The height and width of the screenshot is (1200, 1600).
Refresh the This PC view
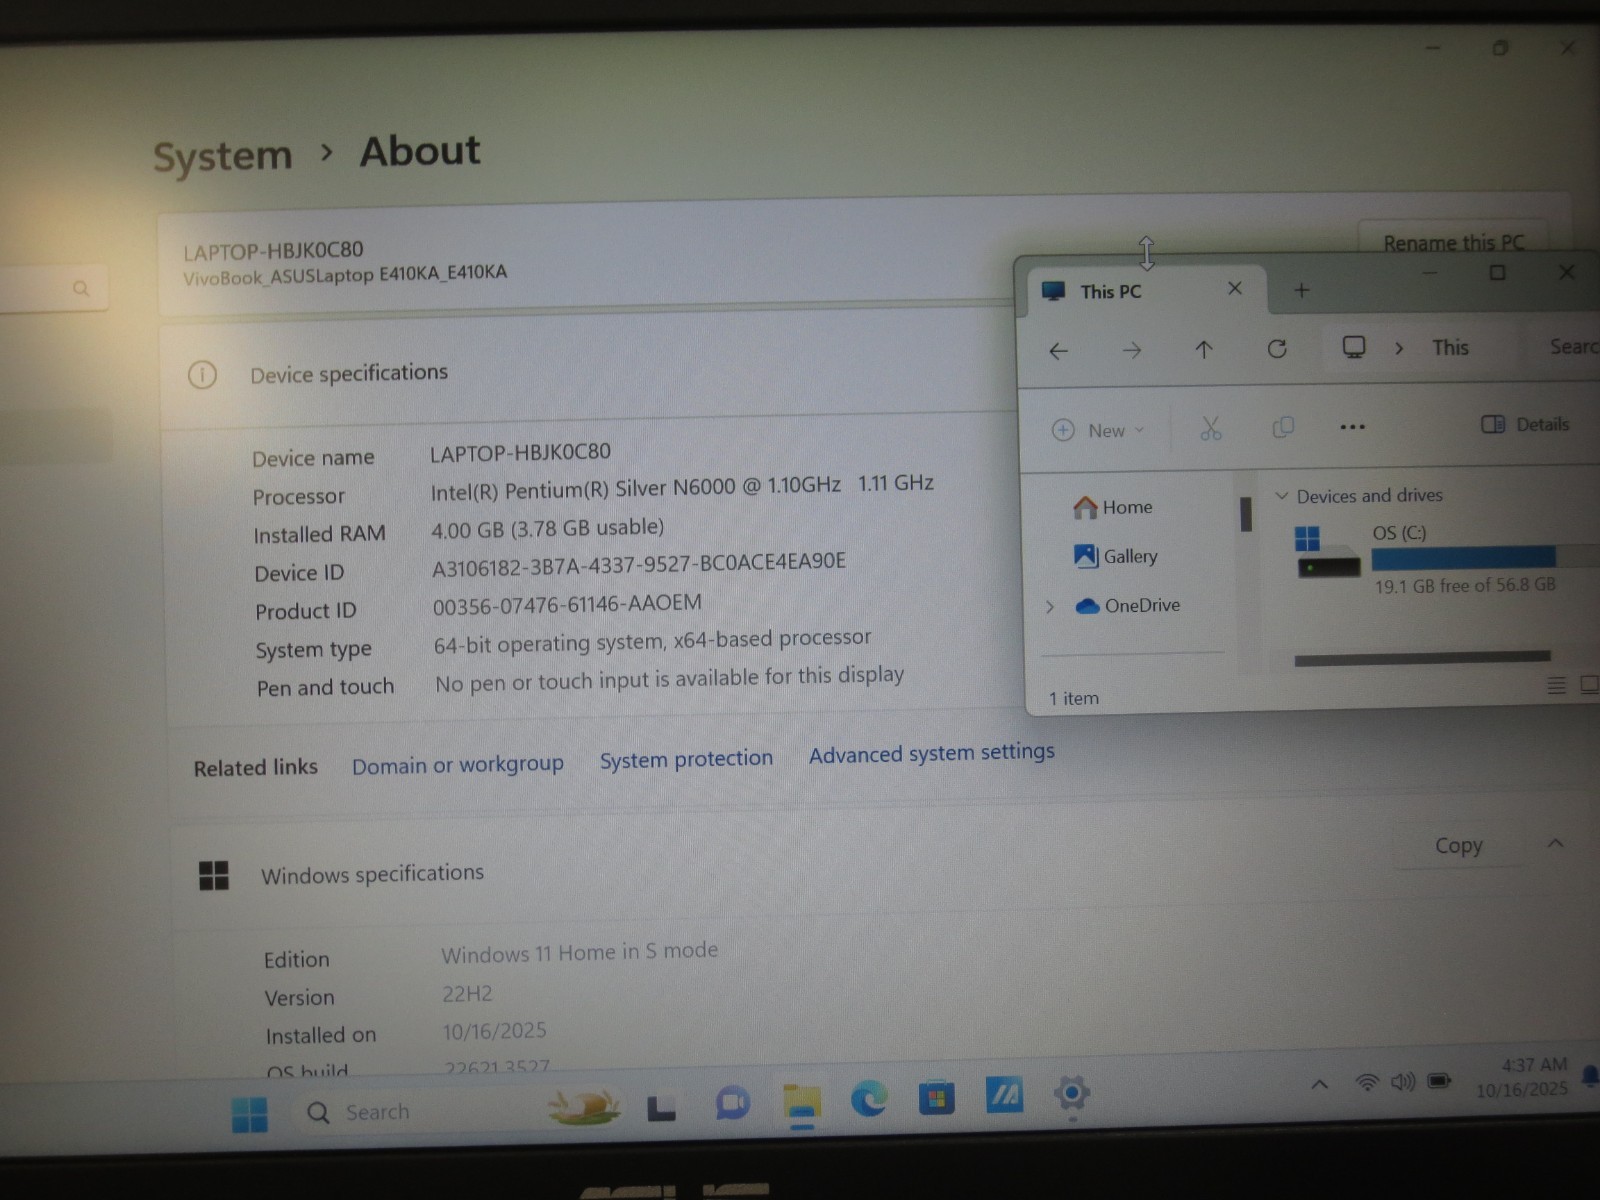click(1277, 348)
